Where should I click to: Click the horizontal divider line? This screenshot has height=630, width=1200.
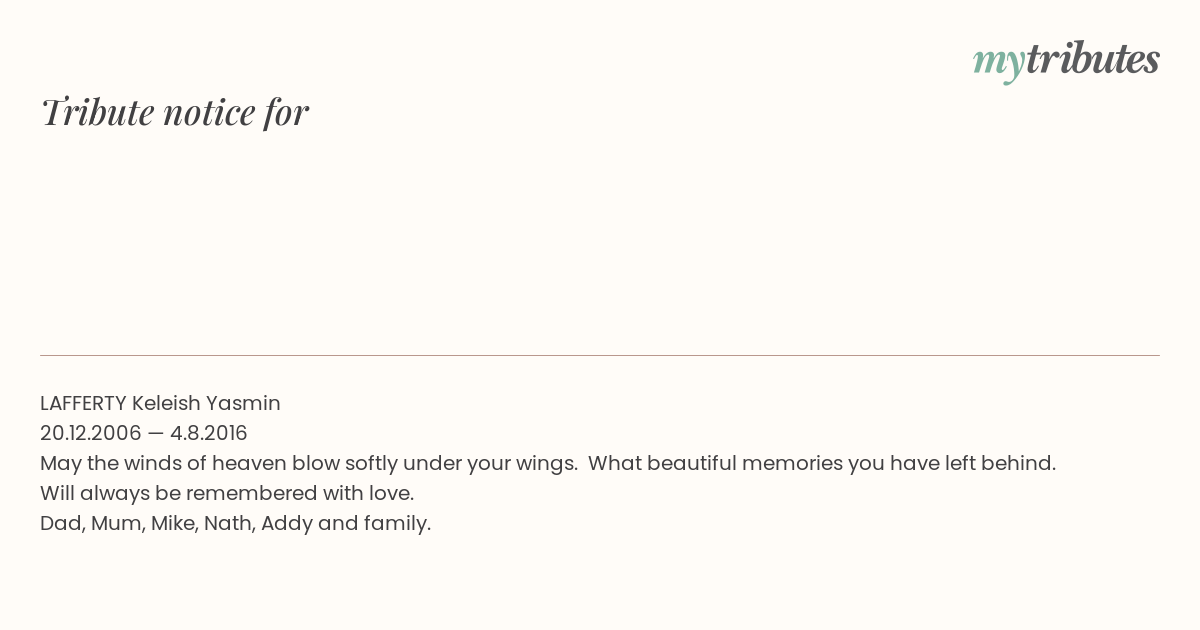click(600, 355)
